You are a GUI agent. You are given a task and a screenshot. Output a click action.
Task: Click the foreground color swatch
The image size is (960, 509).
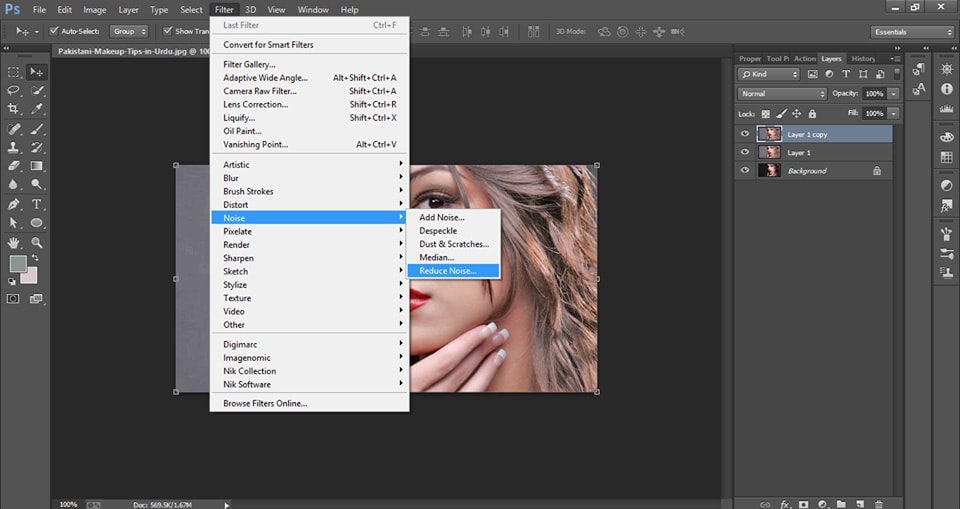click(17, 264)
